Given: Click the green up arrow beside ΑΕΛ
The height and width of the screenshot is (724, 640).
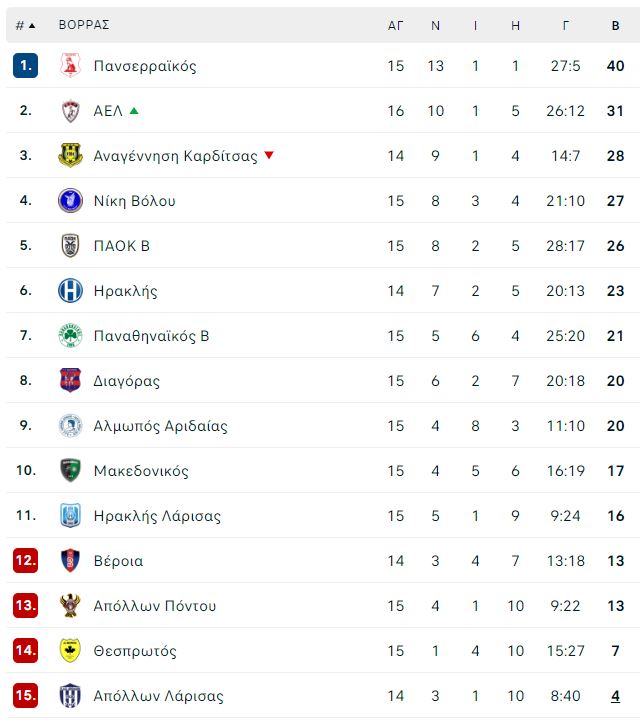Looking at the screenshot, I should [x=134, y=111].
